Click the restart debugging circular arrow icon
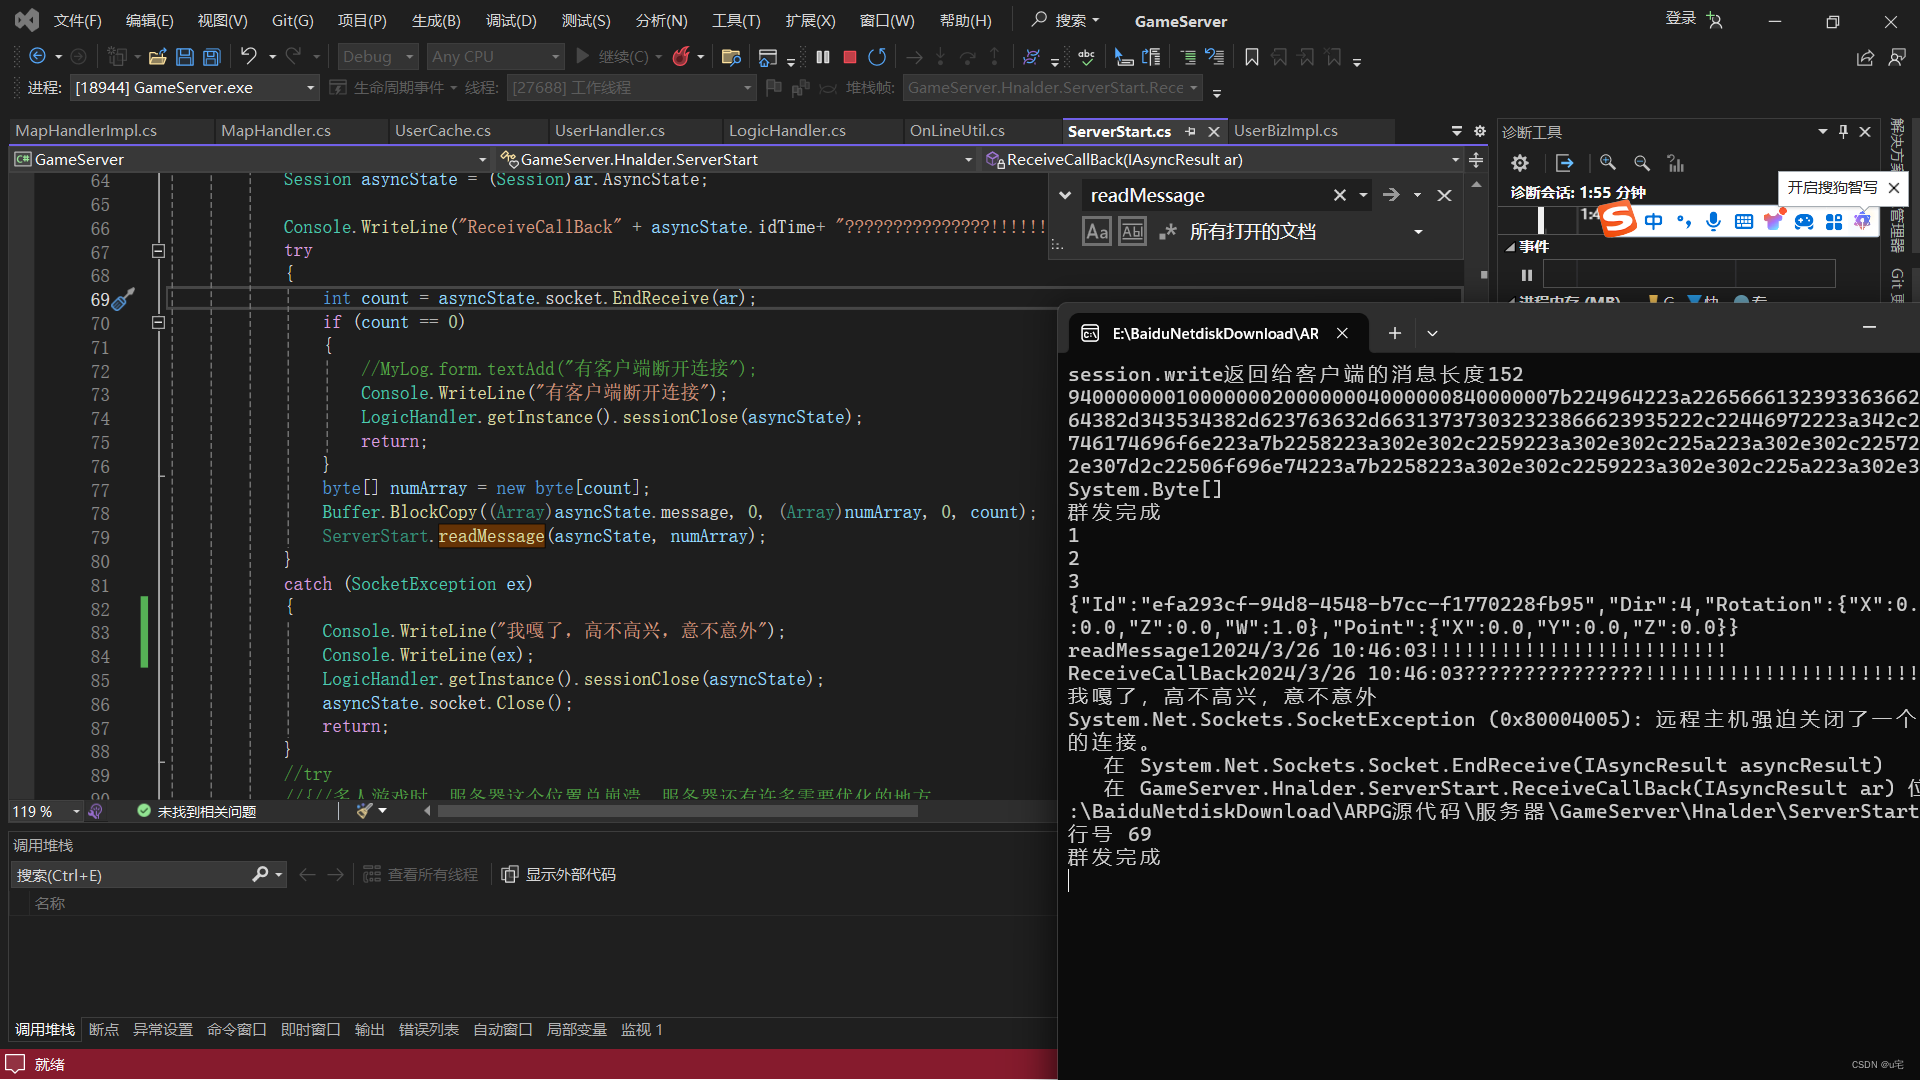 [x=877, y=57]
